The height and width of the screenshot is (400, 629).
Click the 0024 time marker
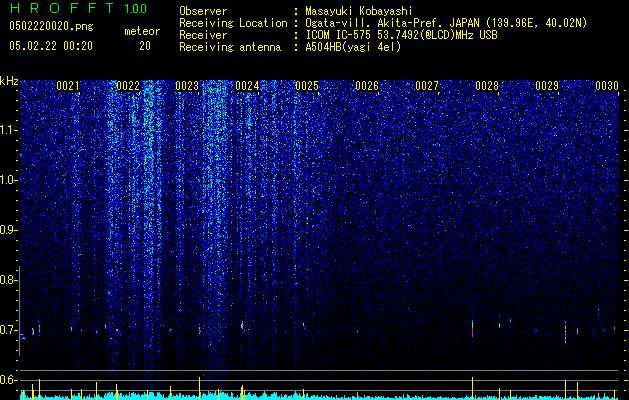[x=247, y=86]
